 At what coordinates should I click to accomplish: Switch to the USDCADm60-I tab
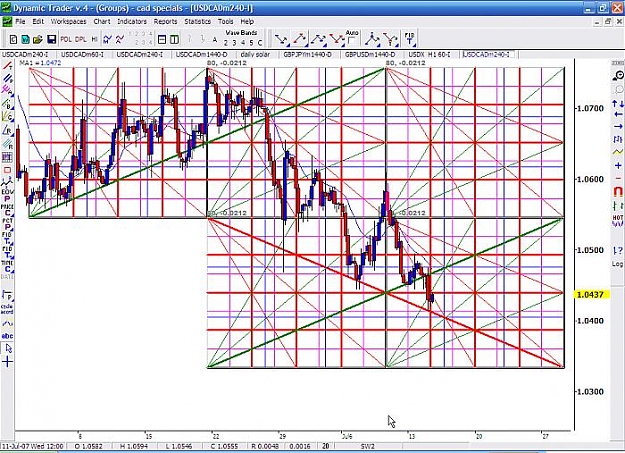(x=83, y=54)
